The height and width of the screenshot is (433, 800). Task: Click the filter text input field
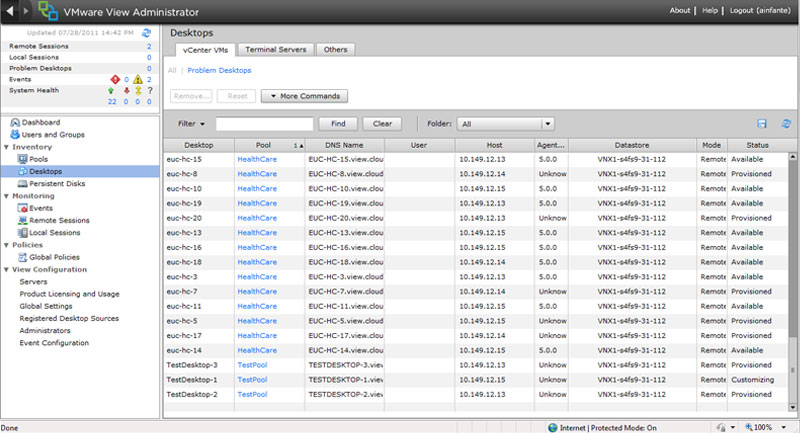tap(264, 124)
